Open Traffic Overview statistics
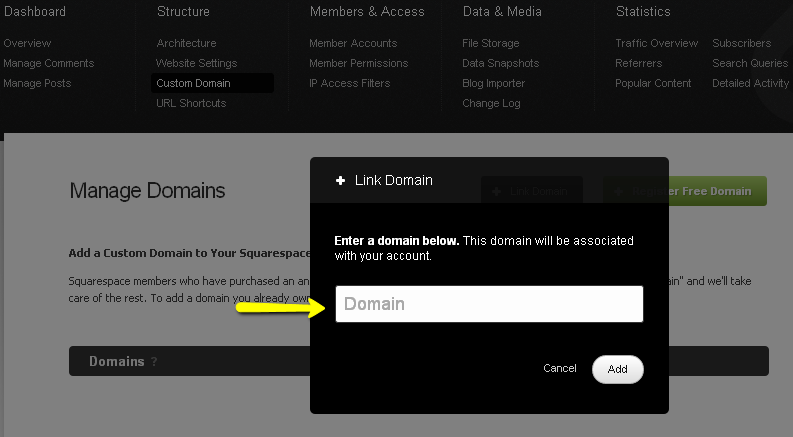Image resolution: width=793 pixels, height=437 pixels. pyautogui.click(x=656, y=43)
